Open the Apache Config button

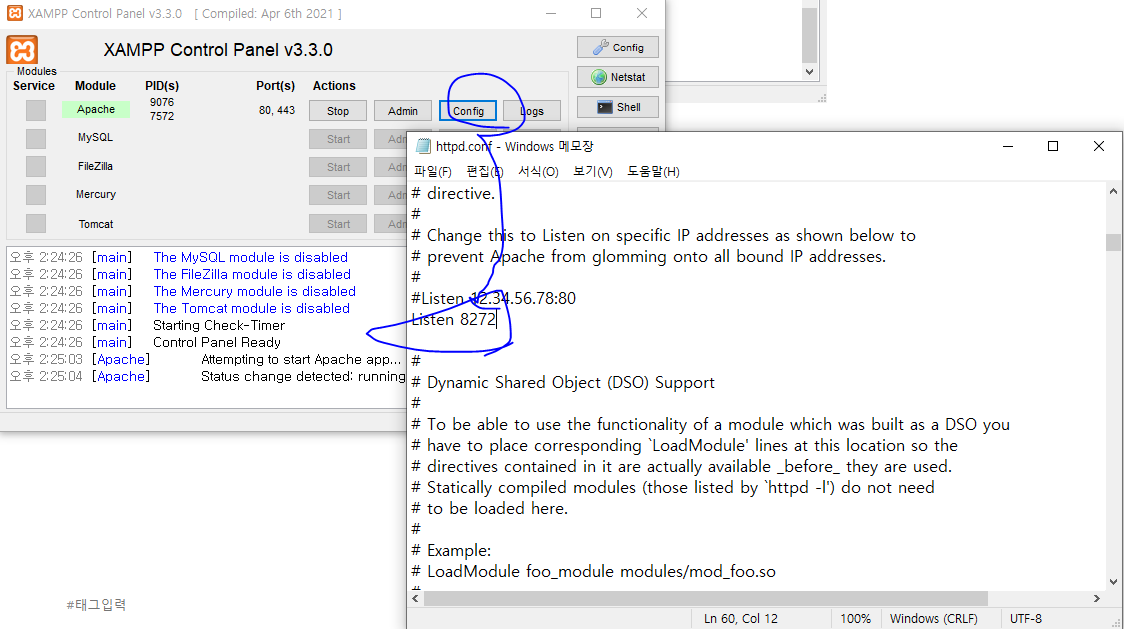click(467, 110)
